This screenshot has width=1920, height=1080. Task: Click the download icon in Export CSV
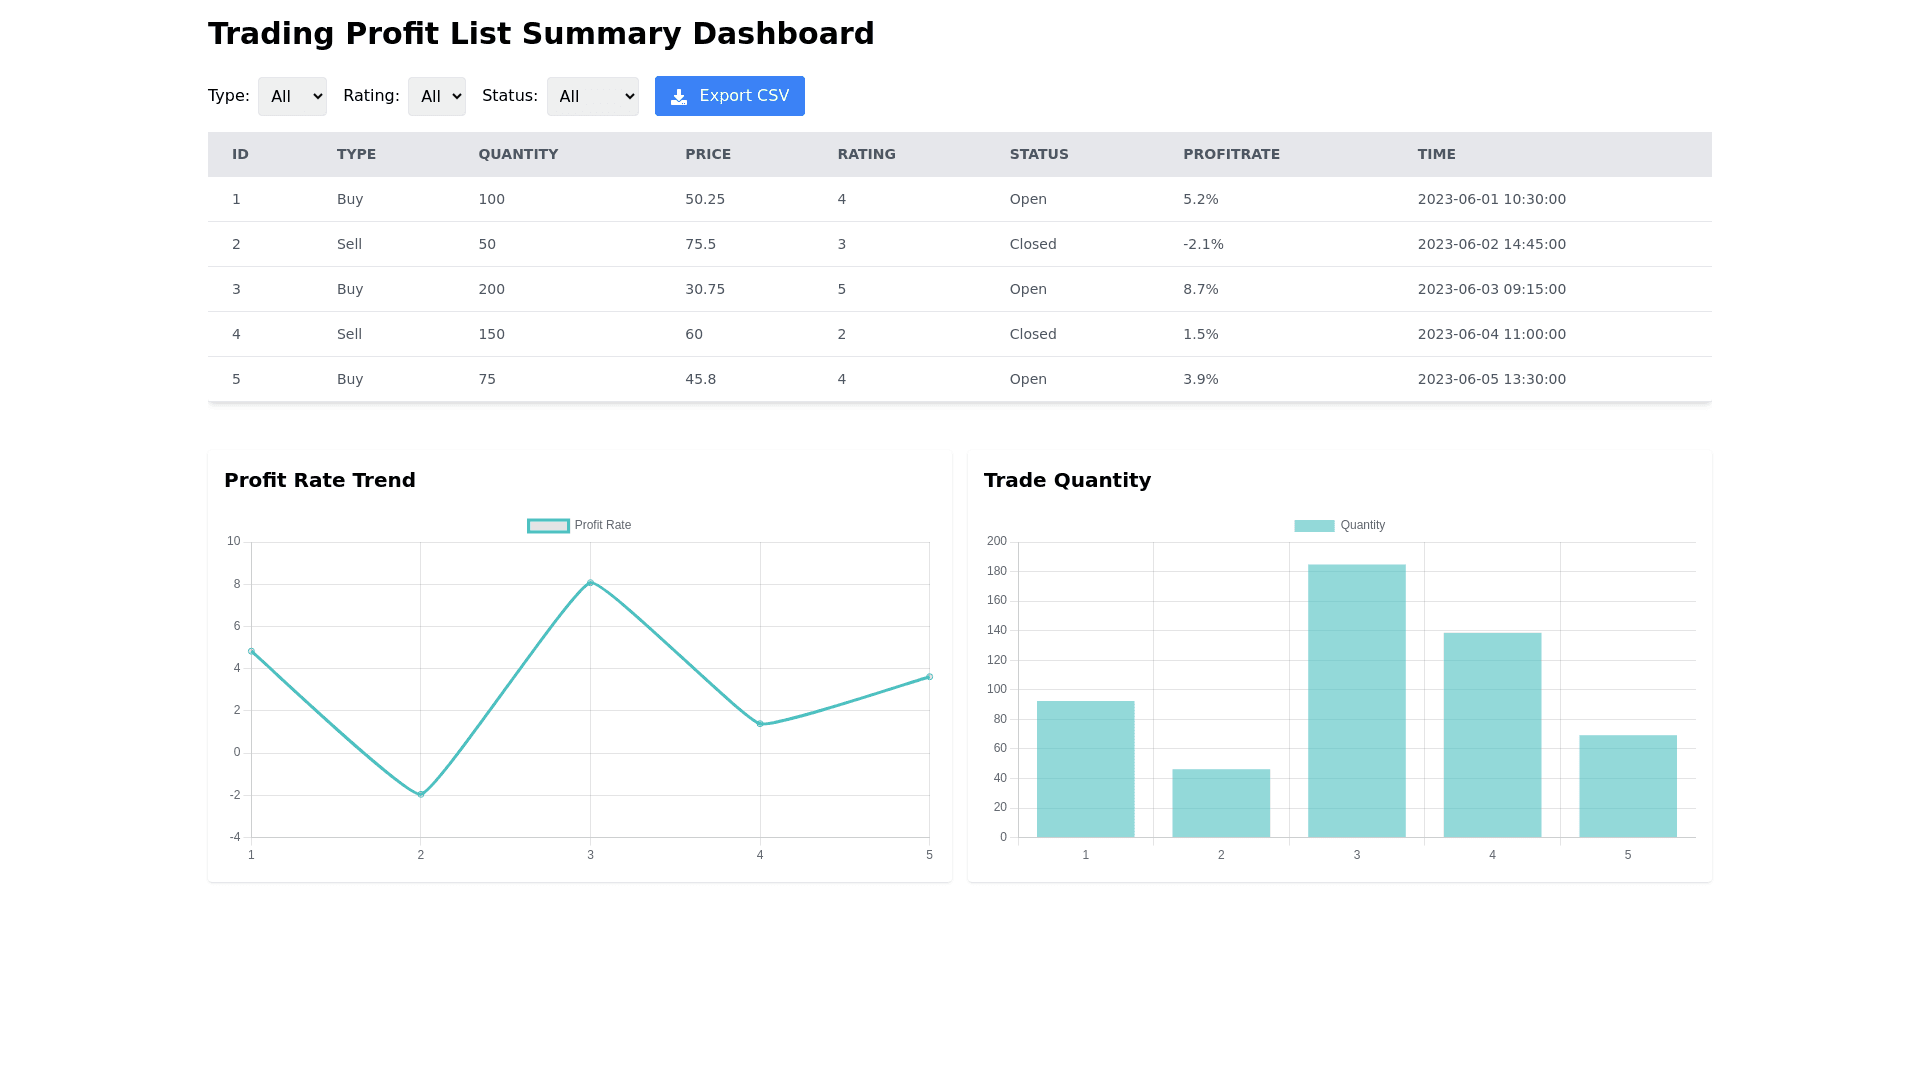point(679,97)
